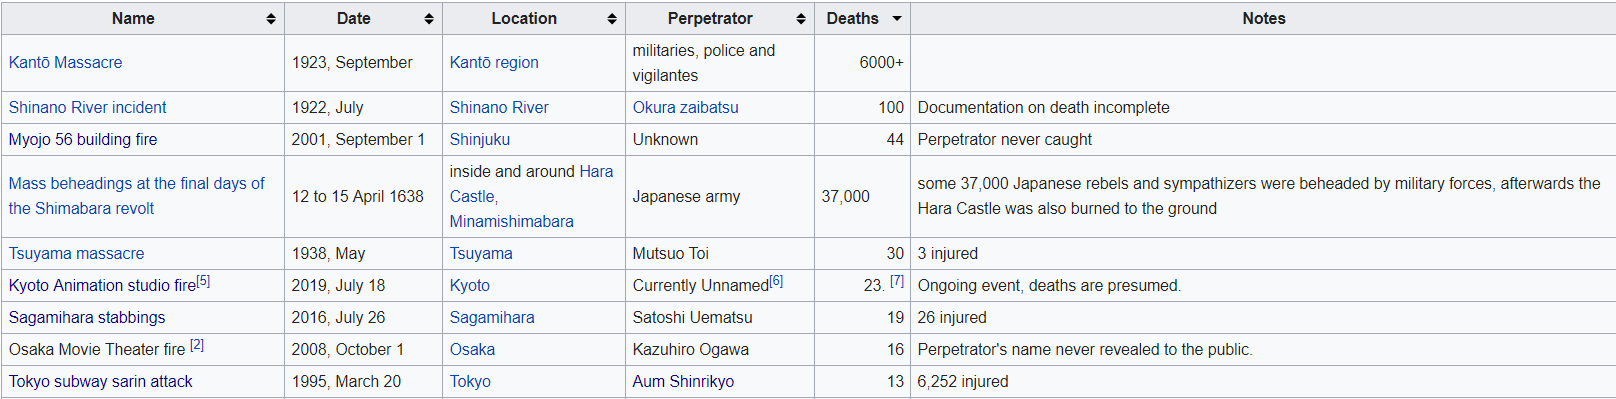Viewport: 1616px width, 399px height.
Task: Visit the Shinjuku location link
Action: tap(479, 139)
